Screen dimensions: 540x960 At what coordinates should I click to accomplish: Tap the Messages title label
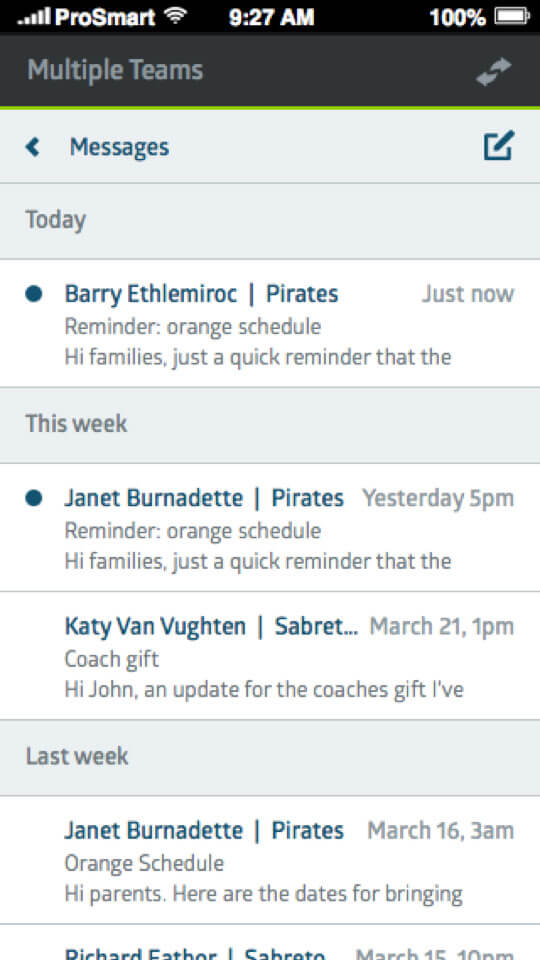pos(119,147)
